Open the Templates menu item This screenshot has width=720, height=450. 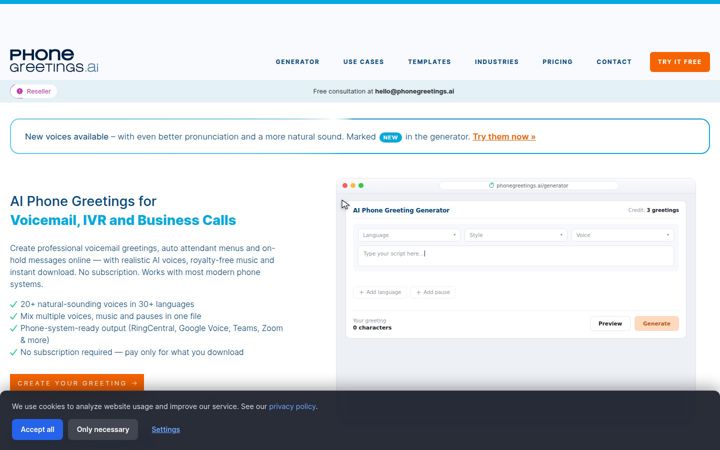(429, 62)
